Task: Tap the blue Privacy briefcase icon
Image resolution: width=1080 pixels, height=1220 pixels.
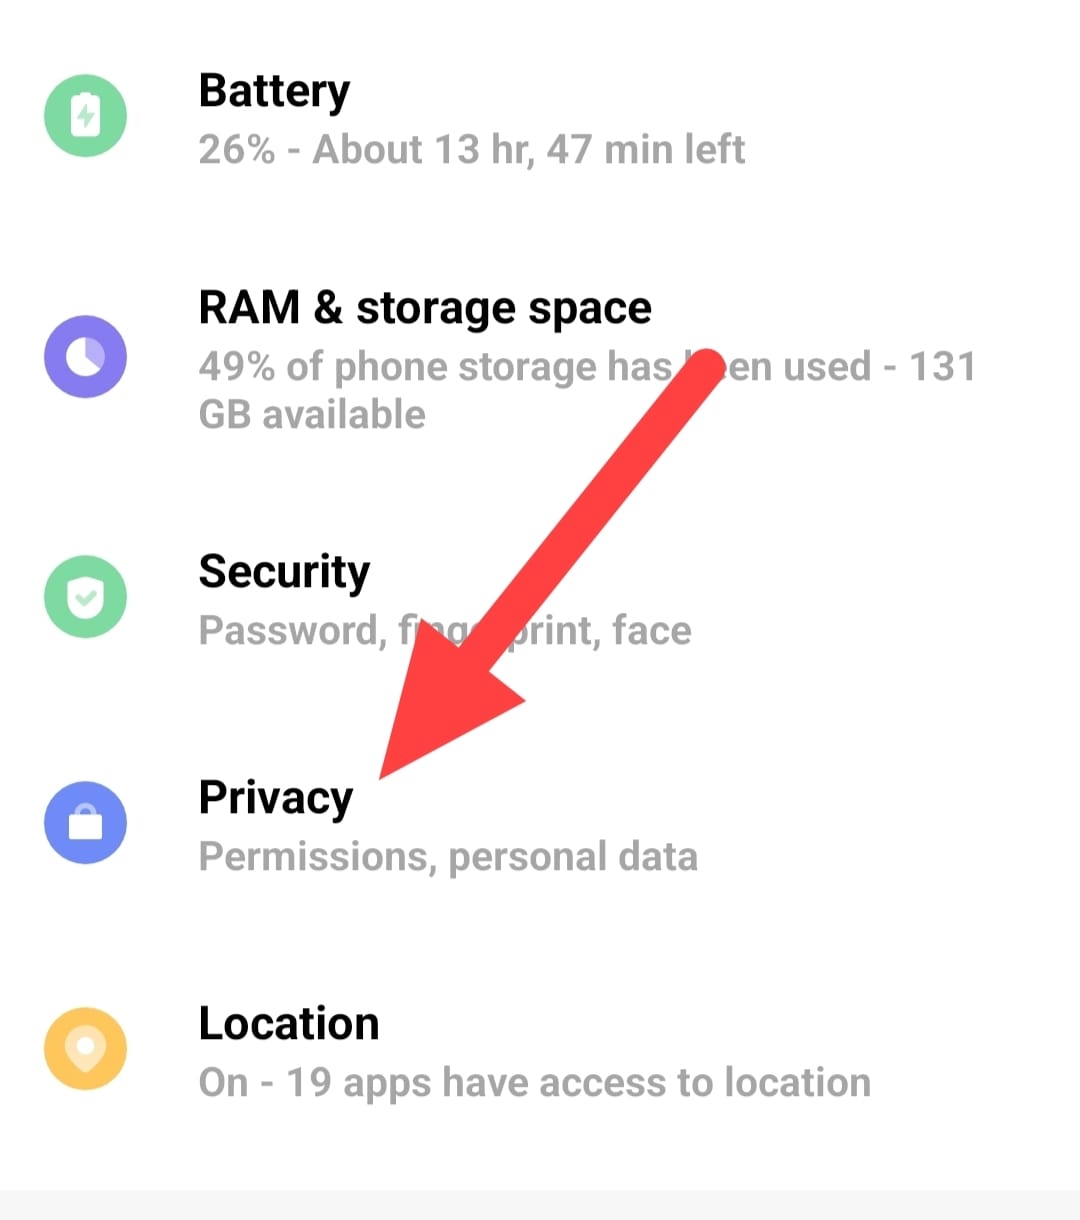Action: pos(85,823)
